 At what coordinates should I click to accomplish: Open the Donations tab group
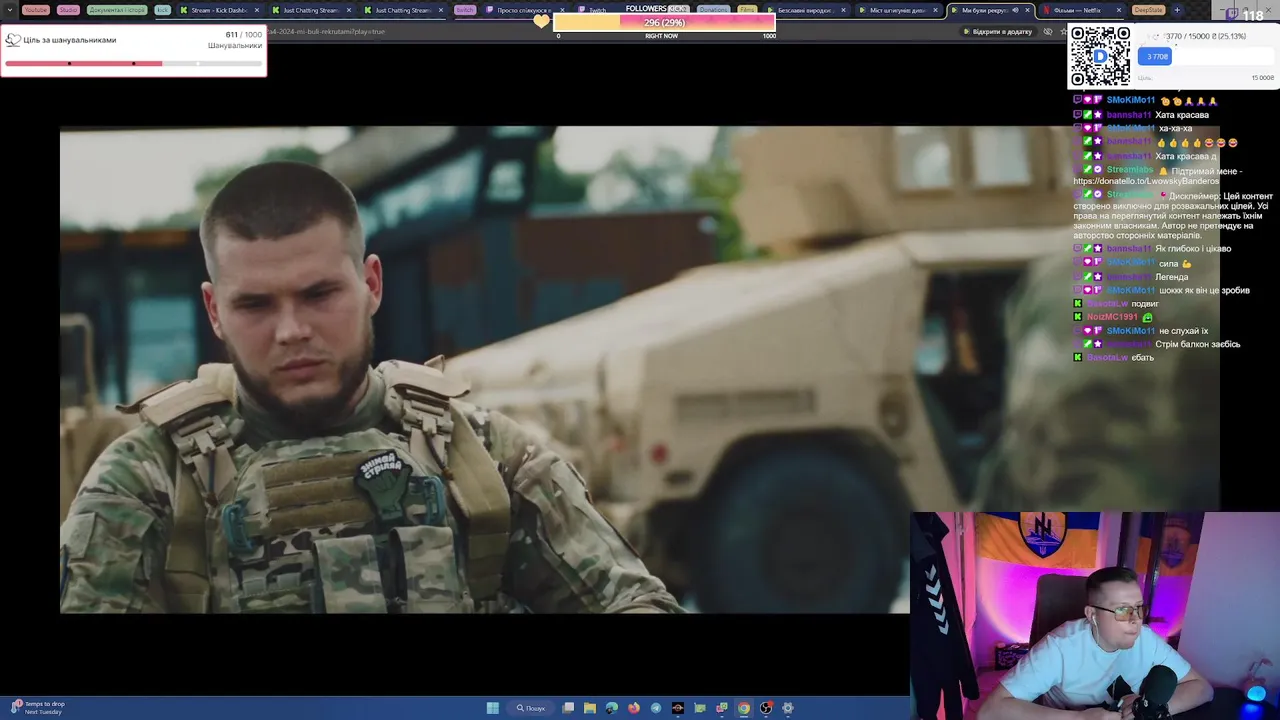click(713, 10)
